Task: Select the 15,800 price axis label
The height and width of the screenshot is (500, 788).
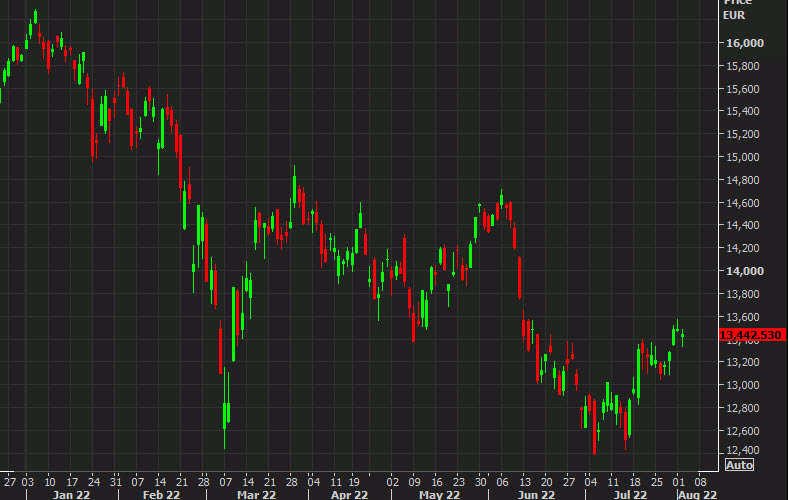Action: click(743, 66)
